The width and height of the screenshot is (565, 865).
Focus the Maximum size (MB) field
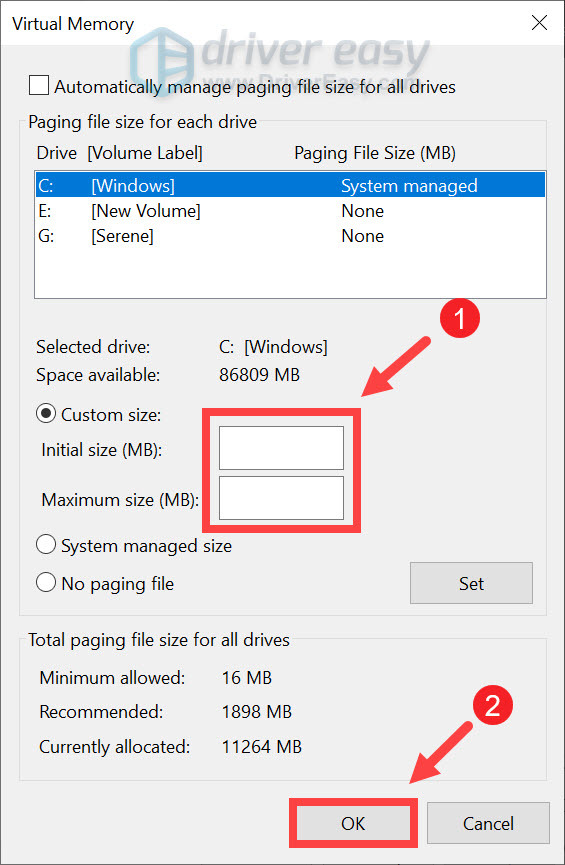point(281,498)
